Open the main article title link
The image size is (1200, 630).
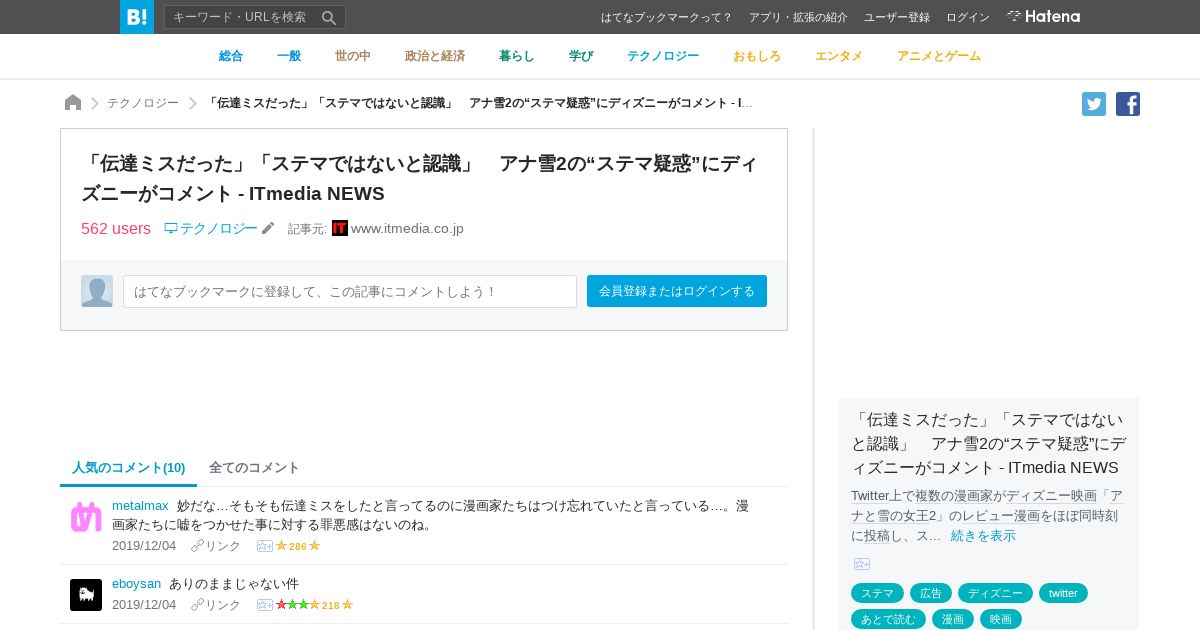pyautogui.click(x=420, y=178)
